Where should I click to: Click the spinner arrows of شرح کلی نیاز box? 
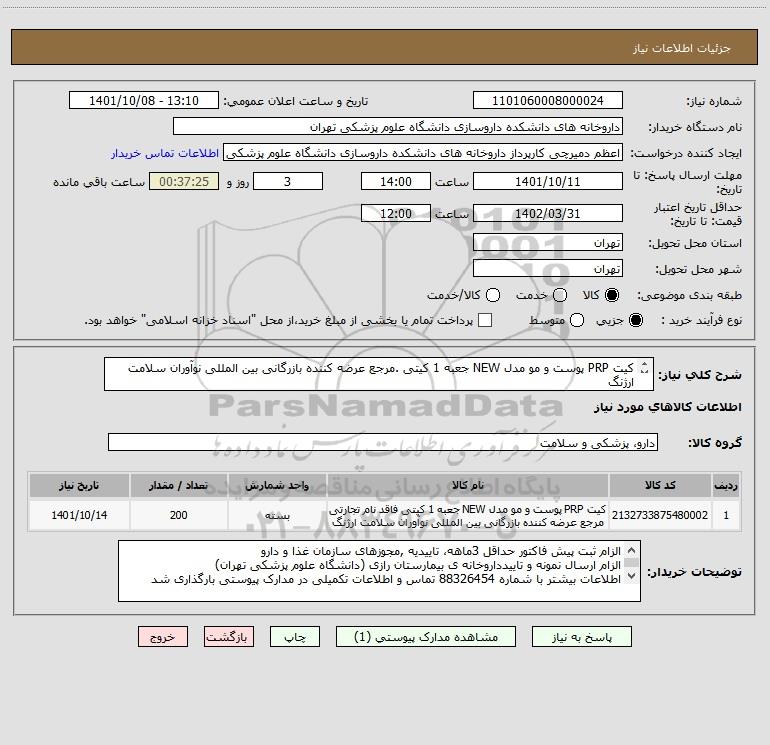[645, 368]
